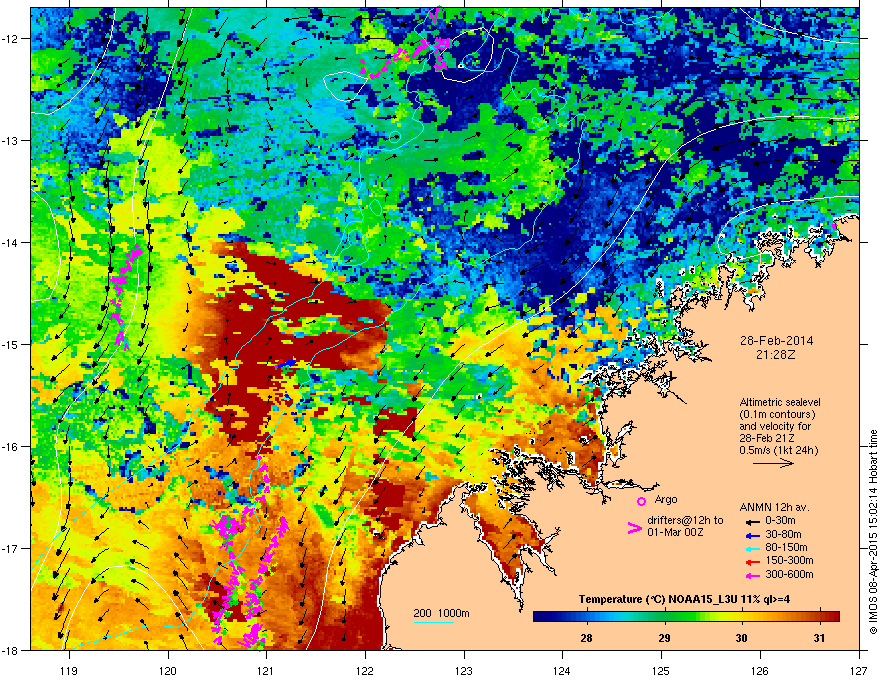Click the 'Argo' legend label
Screen dimensions: 880x680
coord(666,499)
